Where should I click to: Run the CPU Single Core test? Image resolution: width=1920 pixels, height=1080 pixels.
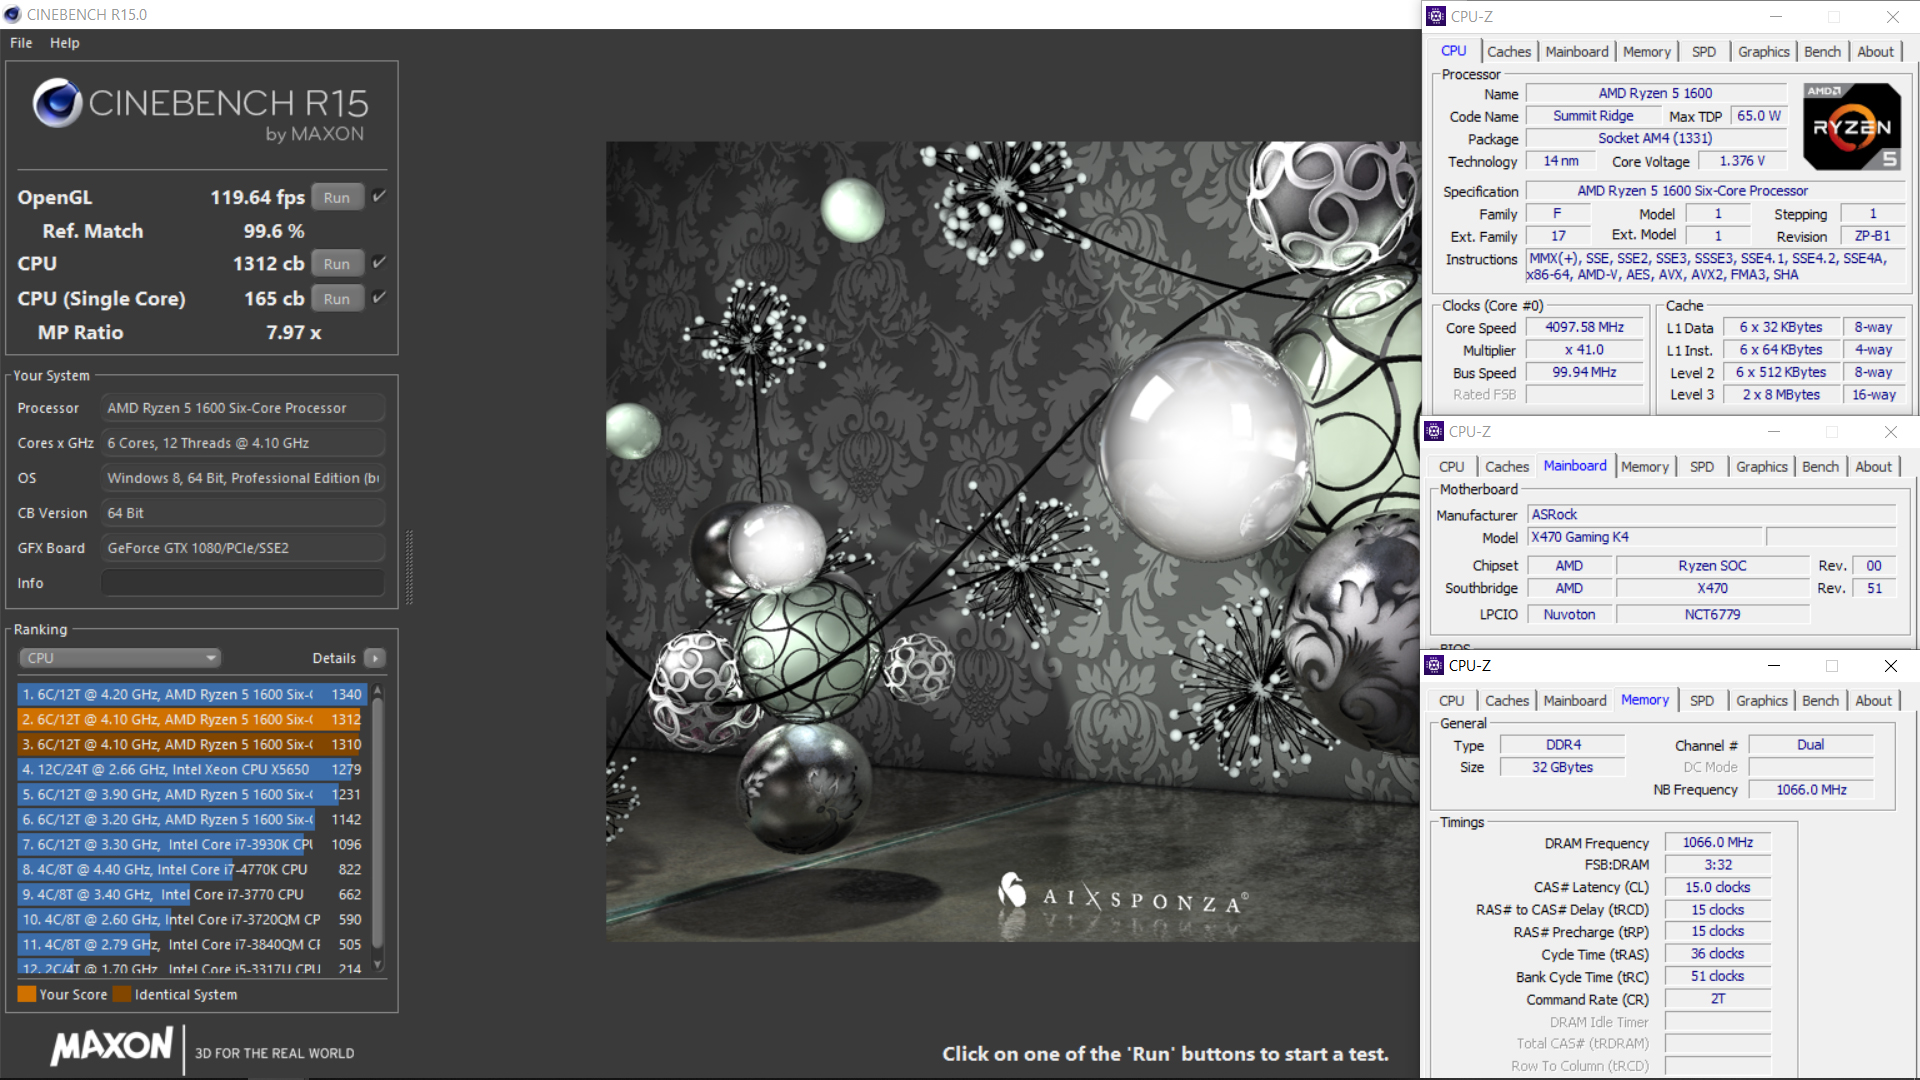click(x=337, y=299)
